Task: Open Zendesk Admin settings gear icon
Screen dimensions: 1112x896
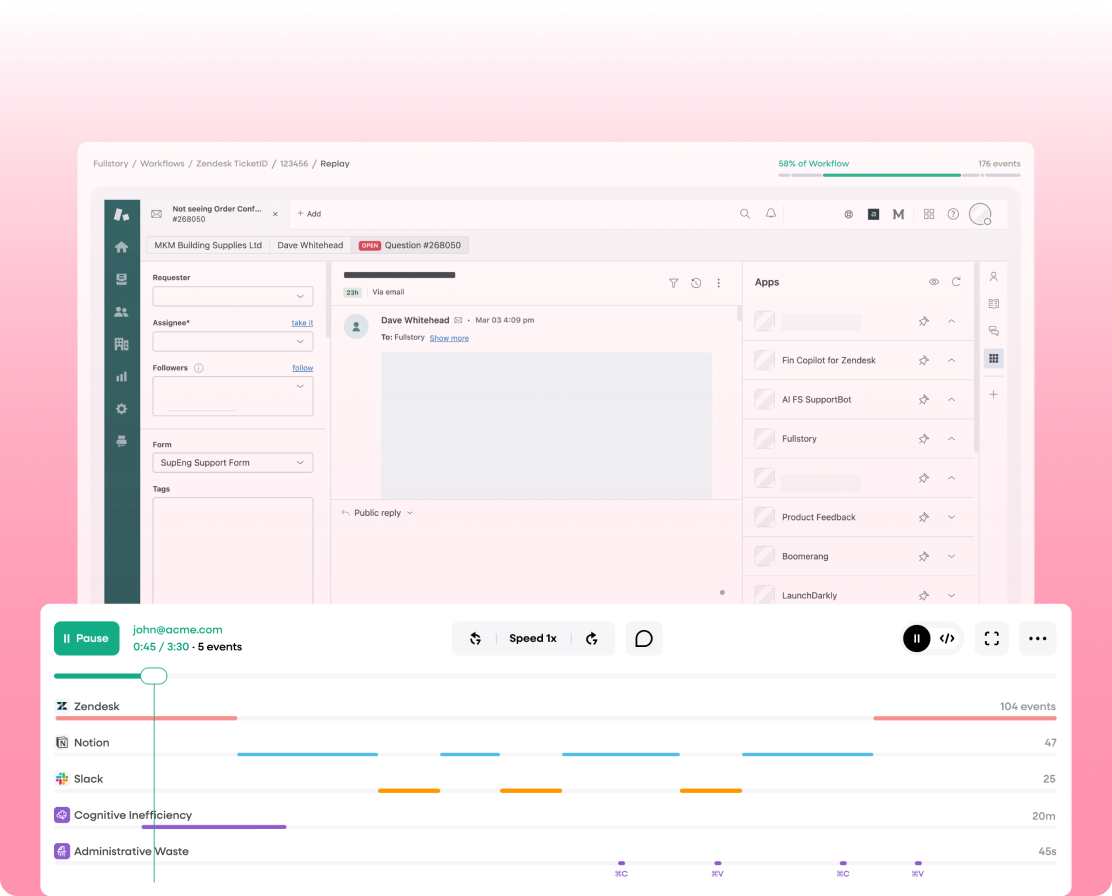Action: tap(121, 408)
